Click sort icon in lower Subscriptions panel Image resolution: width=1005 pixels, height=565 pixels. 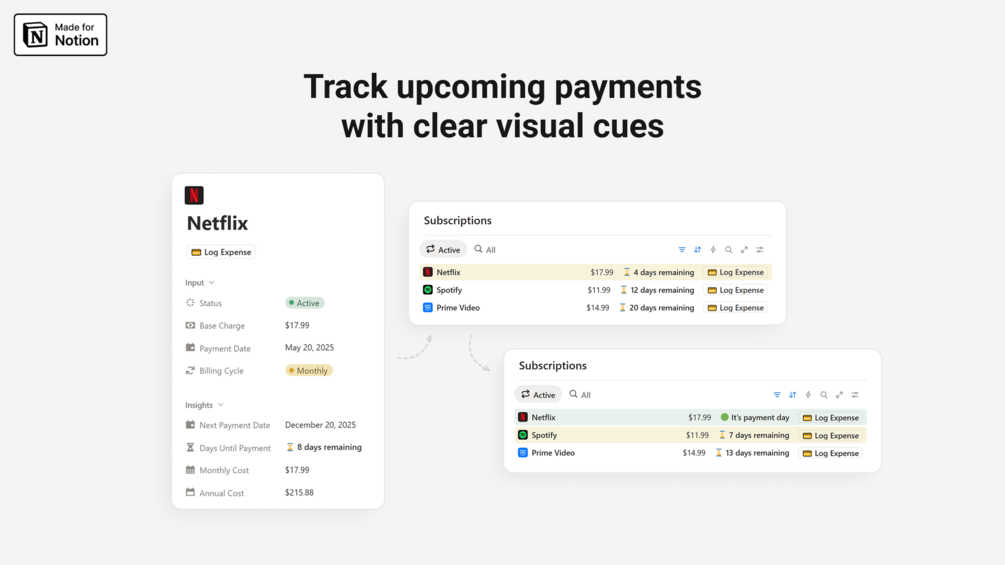tap(793, 395)
